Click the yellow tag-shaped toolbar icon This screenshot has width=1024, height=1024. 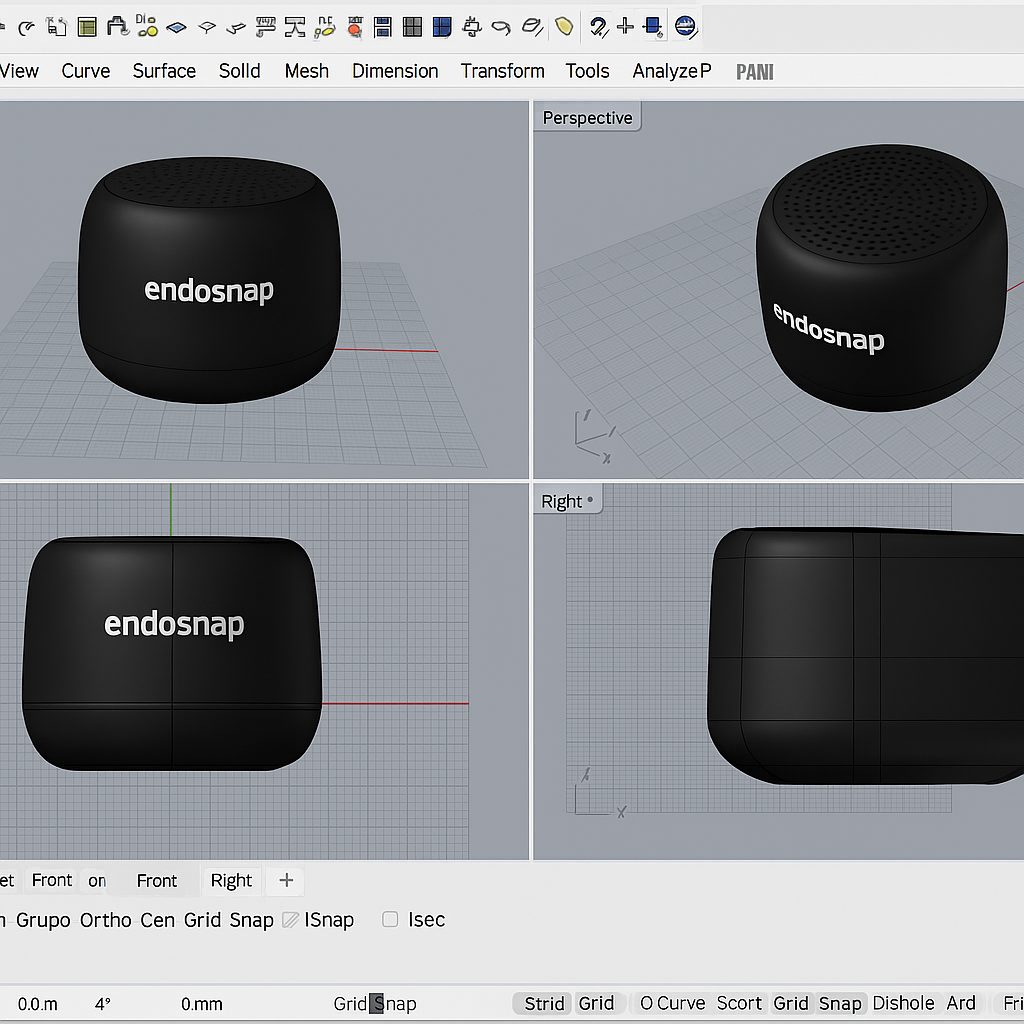point(564,27)
